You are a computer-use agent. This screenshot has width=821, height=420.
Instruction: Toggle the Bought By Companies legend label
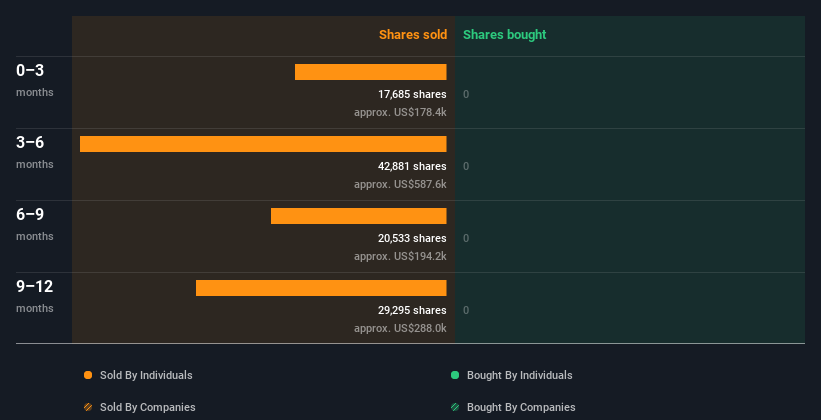[x=521, y=407]
